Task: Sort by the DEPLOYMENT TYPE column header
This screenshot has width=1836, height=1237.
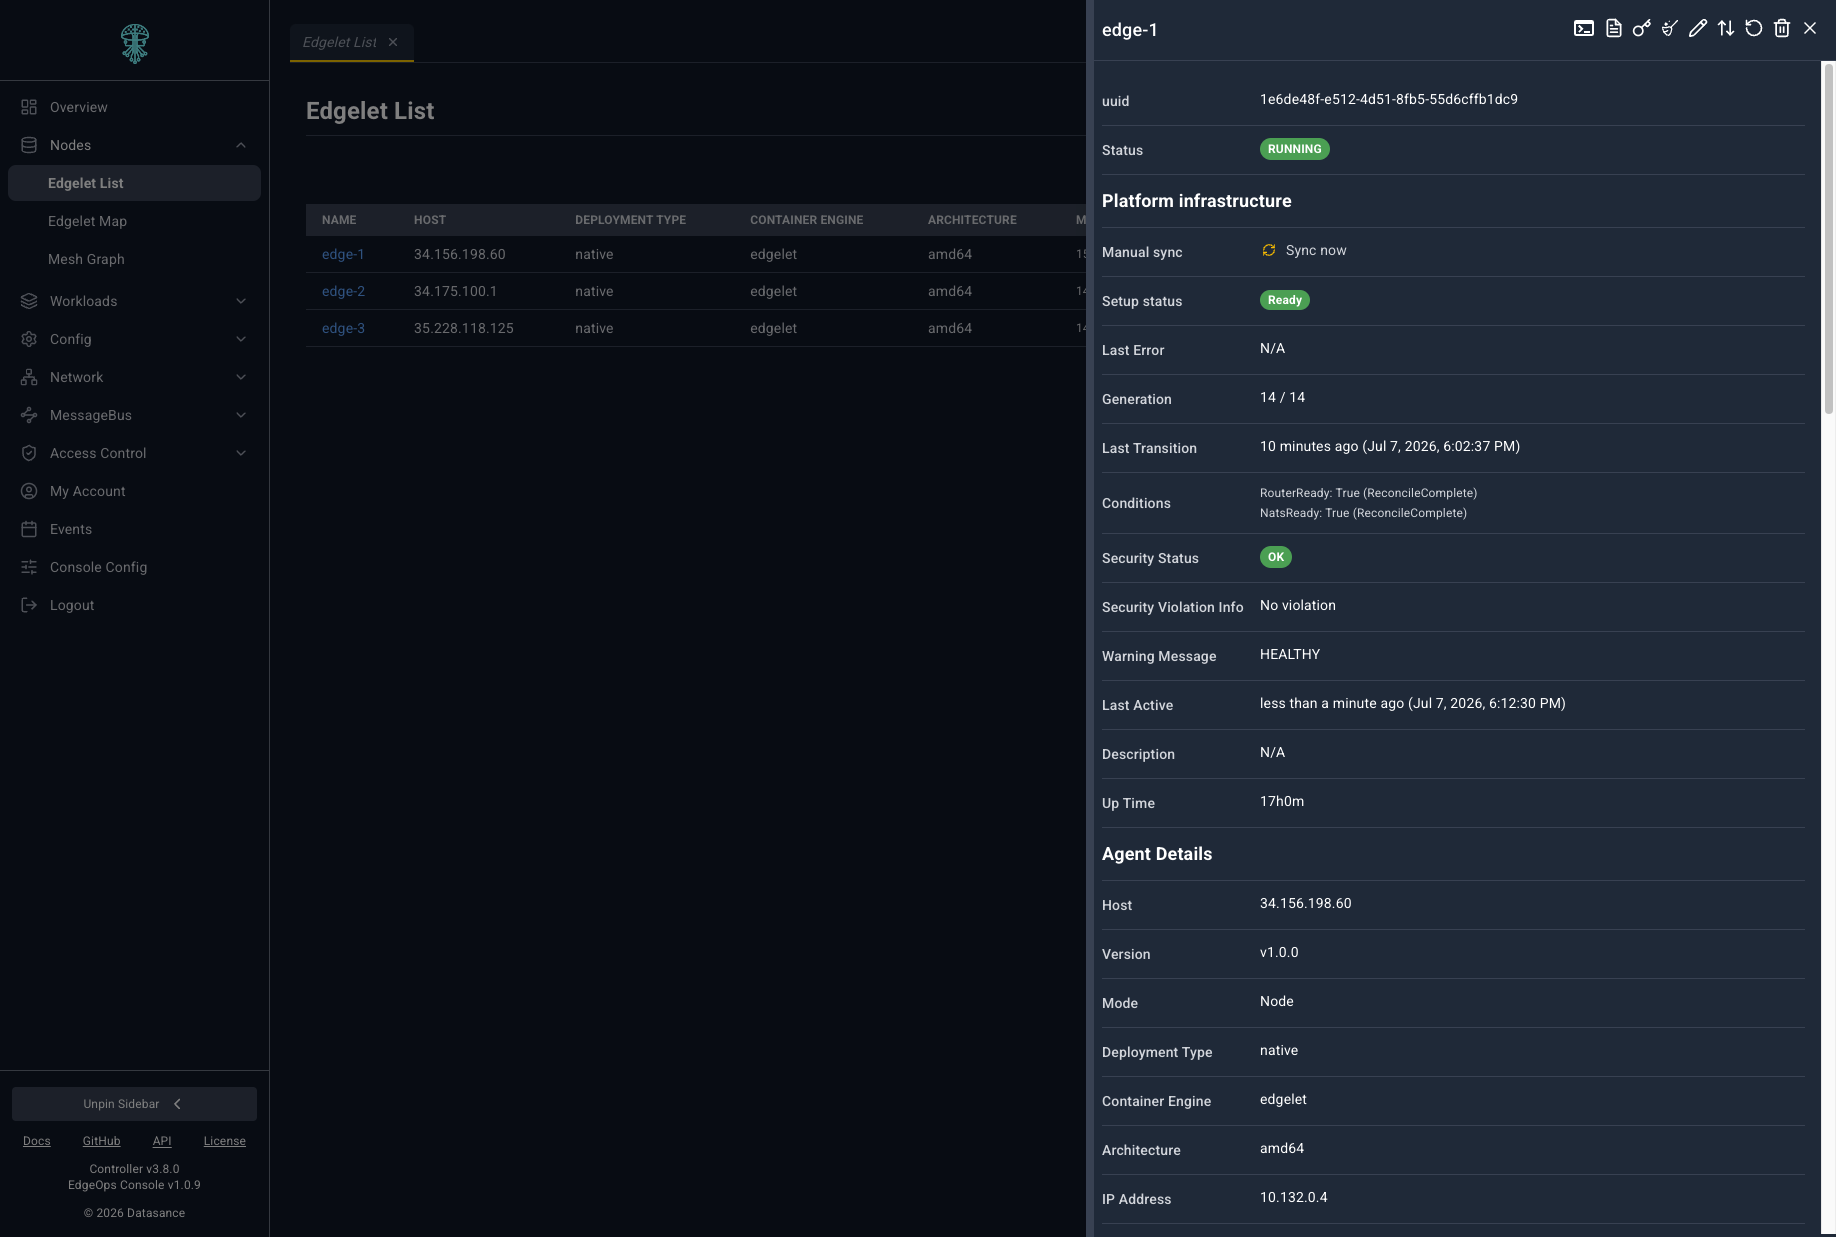Action: 630,220
